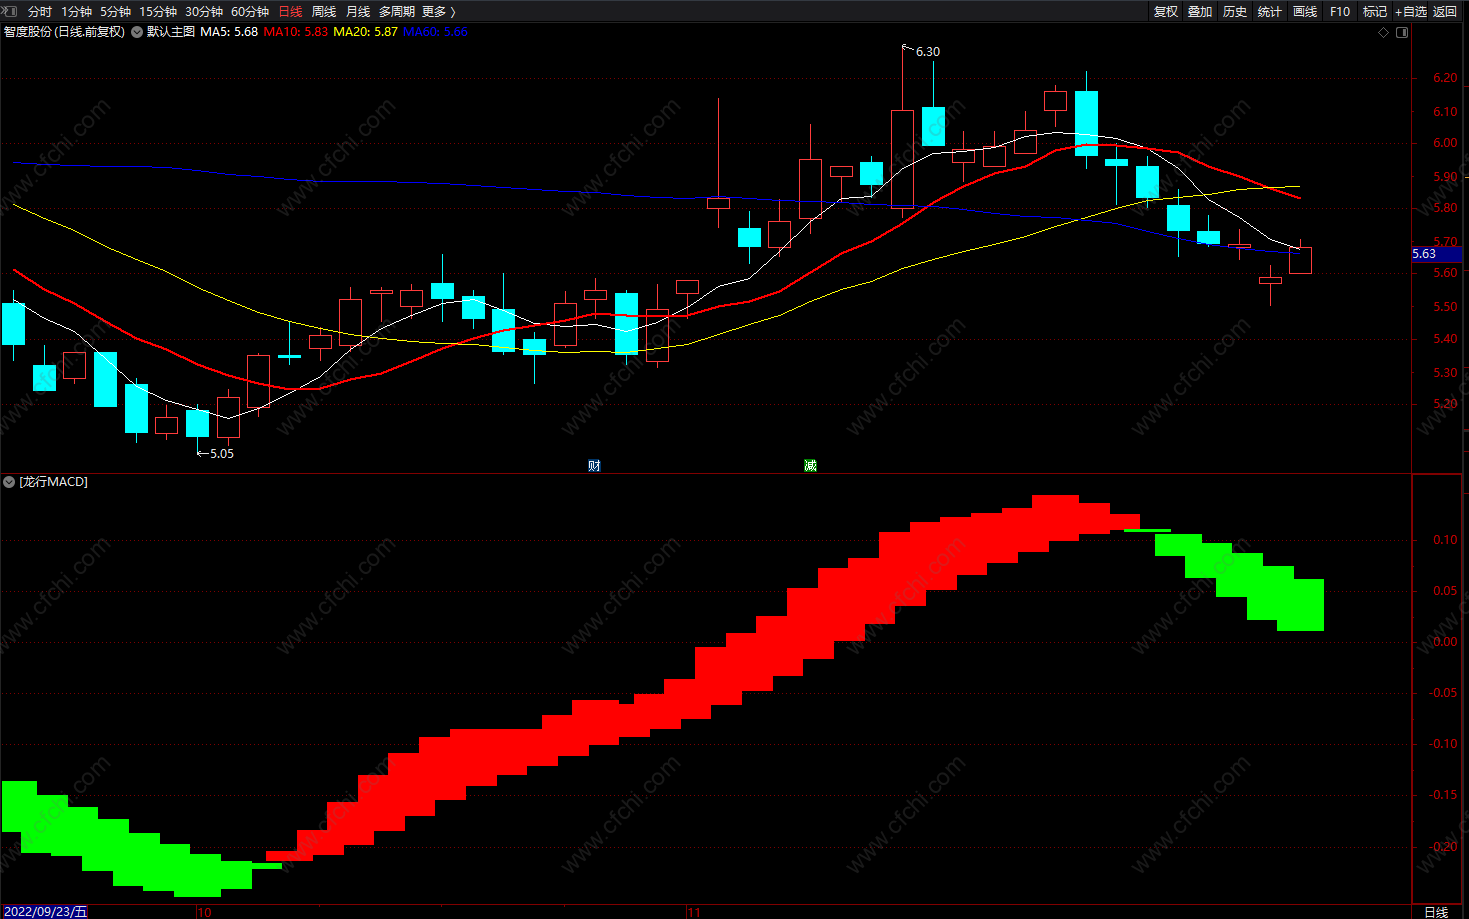The image size is (1469, 919).
Task: Switch to 月线 monthly chart
Action: coord(358,11)
